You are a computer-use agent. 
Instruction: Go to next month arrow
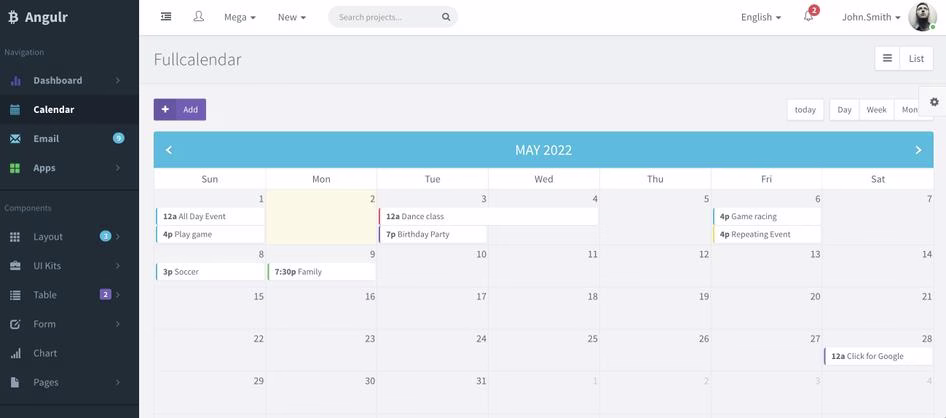click(918, 150)
